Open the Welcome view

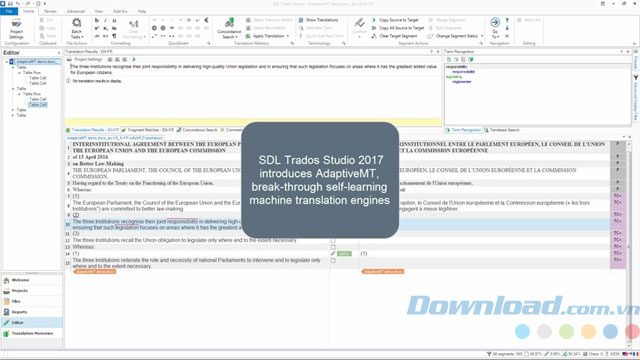point(32,280)
